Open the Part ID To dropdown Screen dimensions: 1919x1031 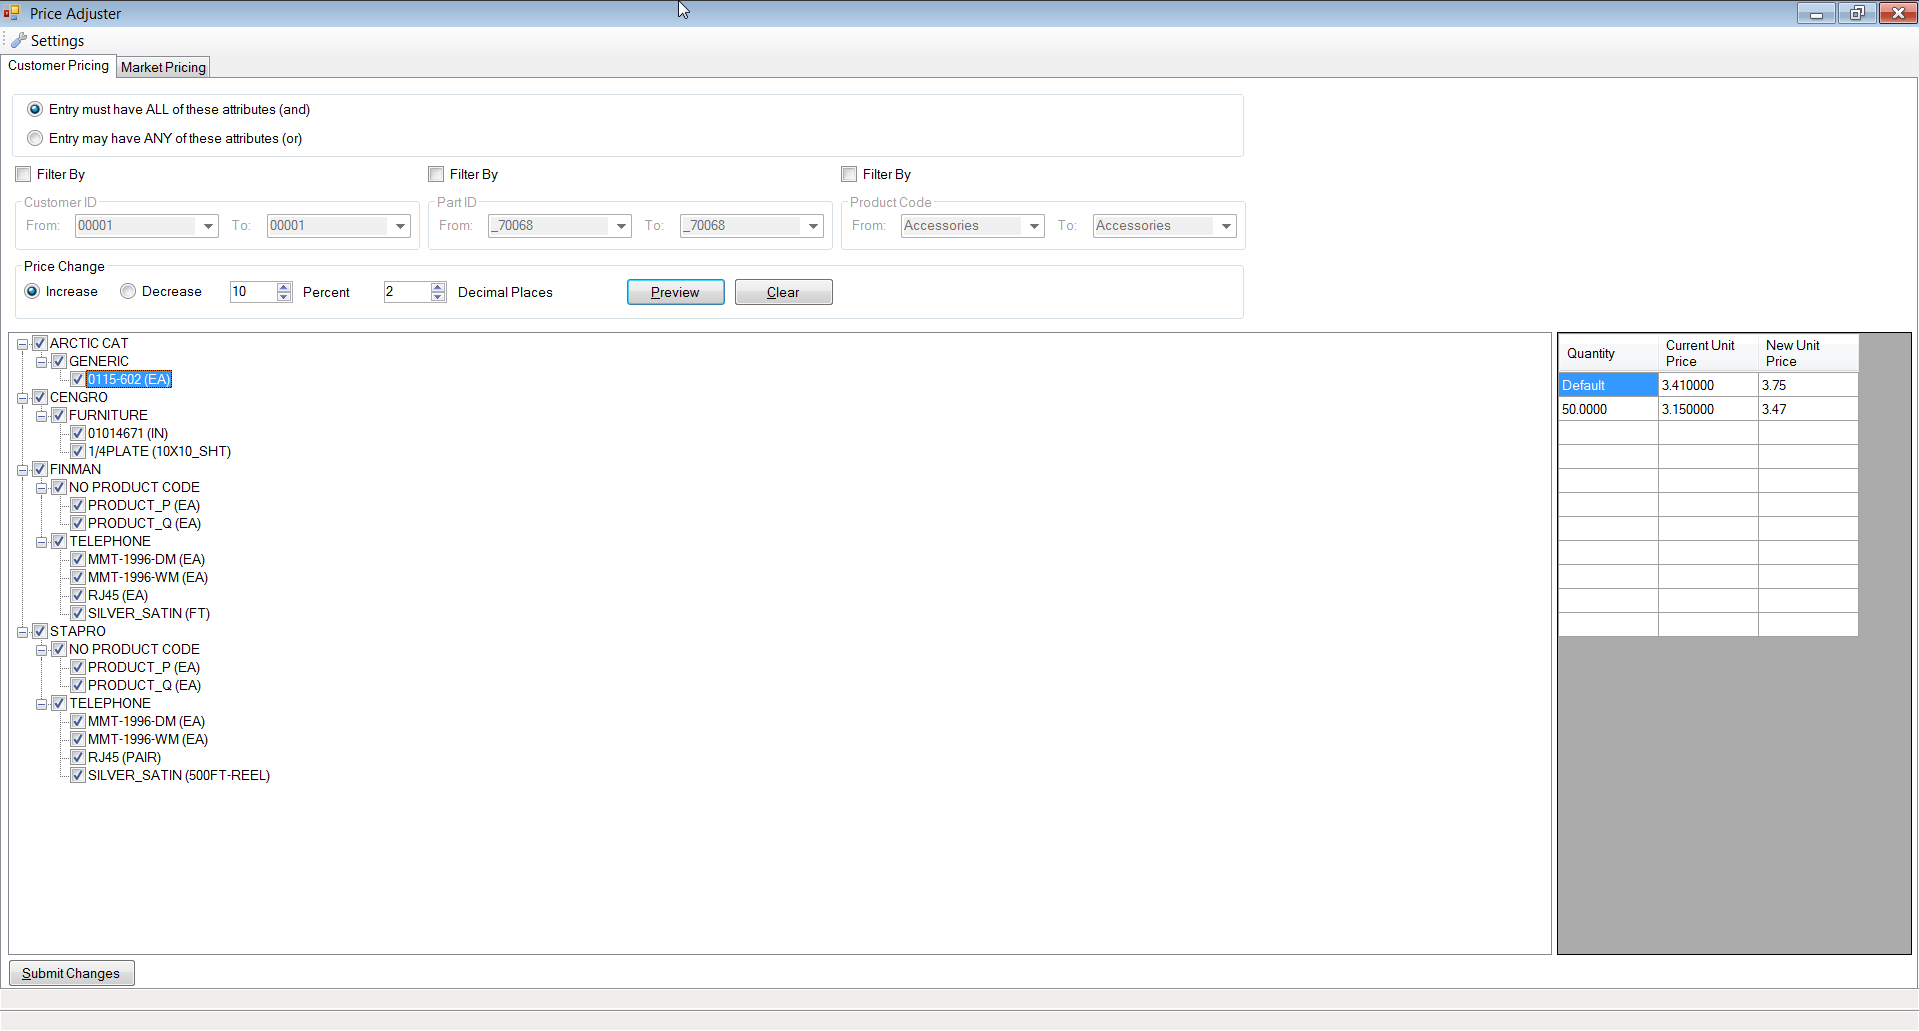tap(813, 226)
